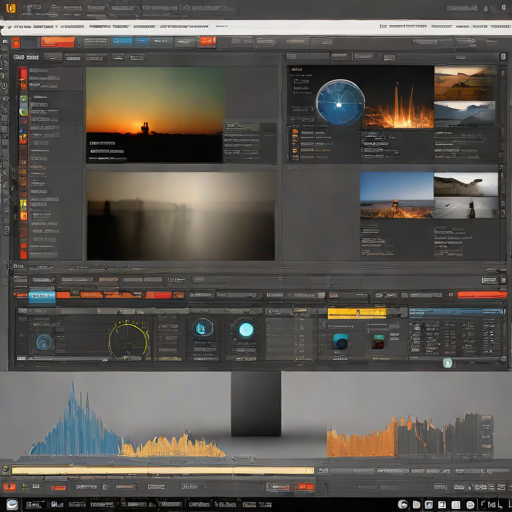Click the orange square icon below the logo
This screenshot has width=512, height=512.
click(16, 42)
